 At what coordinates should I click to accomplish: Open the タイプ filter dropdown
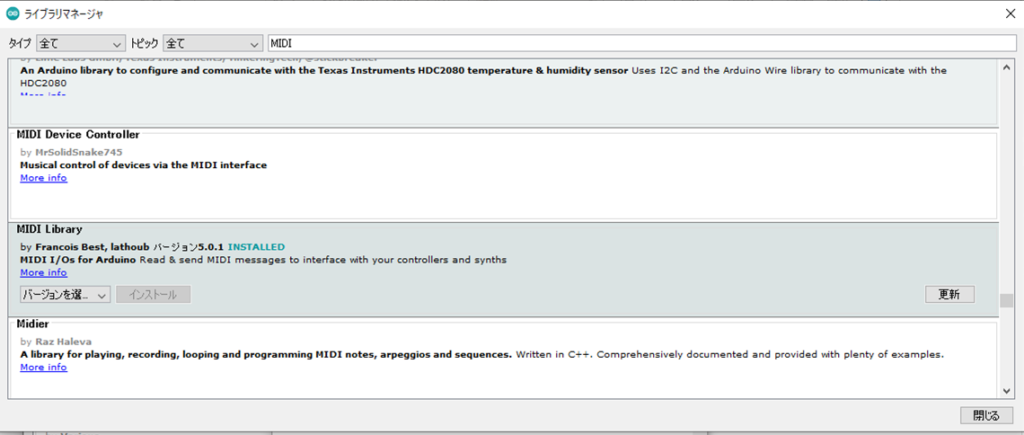[x=81, y=44]
